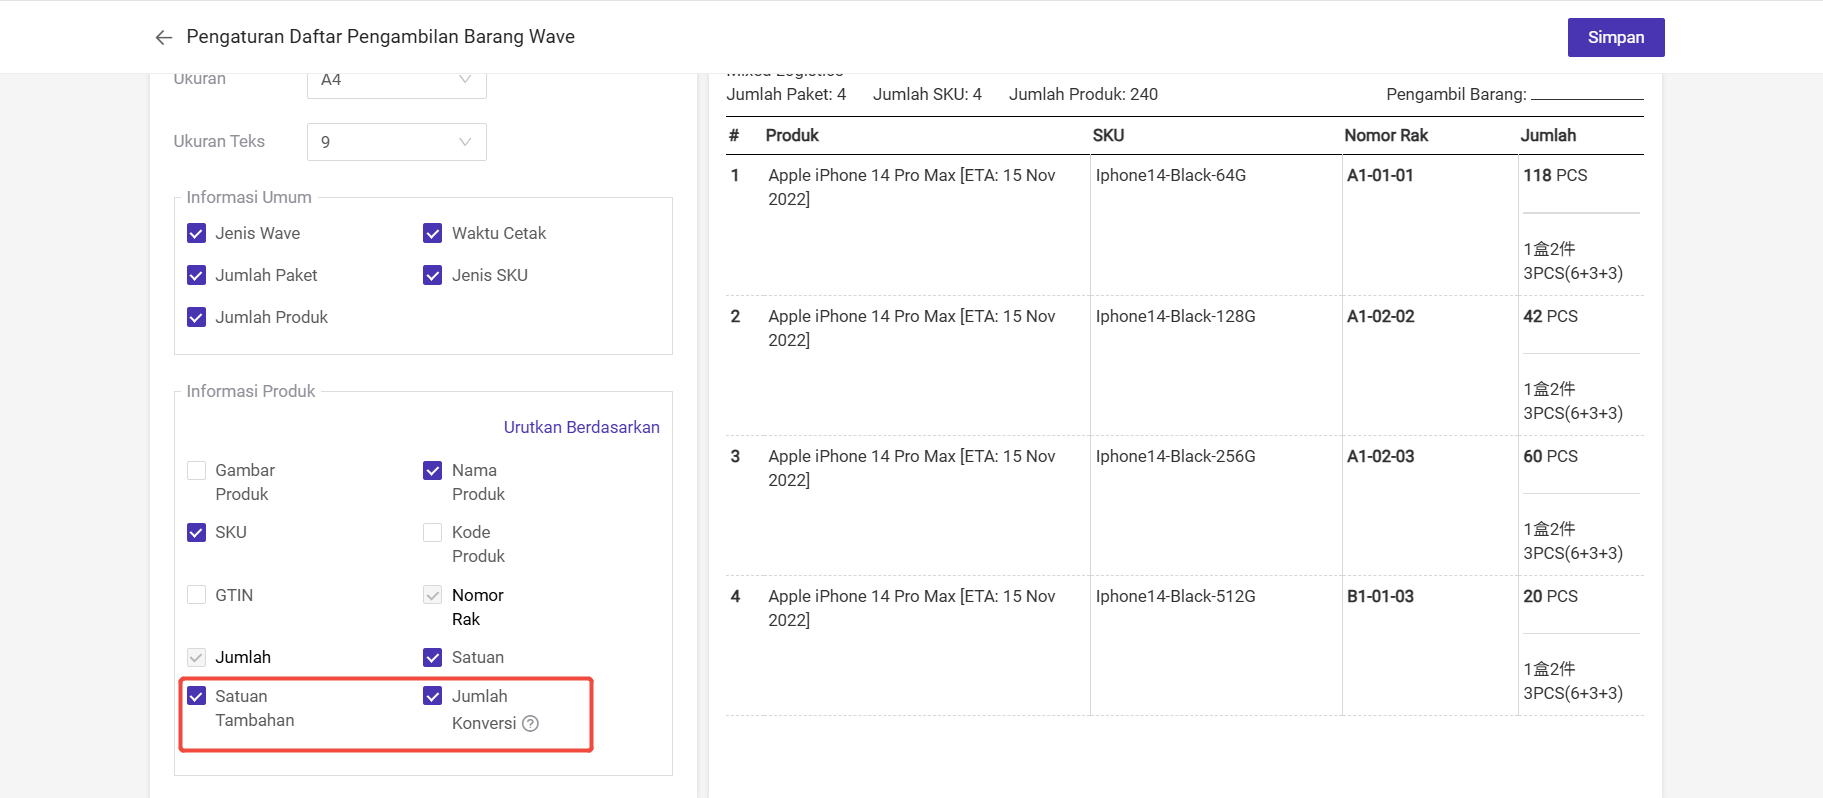Toggle the Jenis SKU checkbox
Image resolution: width=1823 pixels, height=798 pixels.
point(433,275)
